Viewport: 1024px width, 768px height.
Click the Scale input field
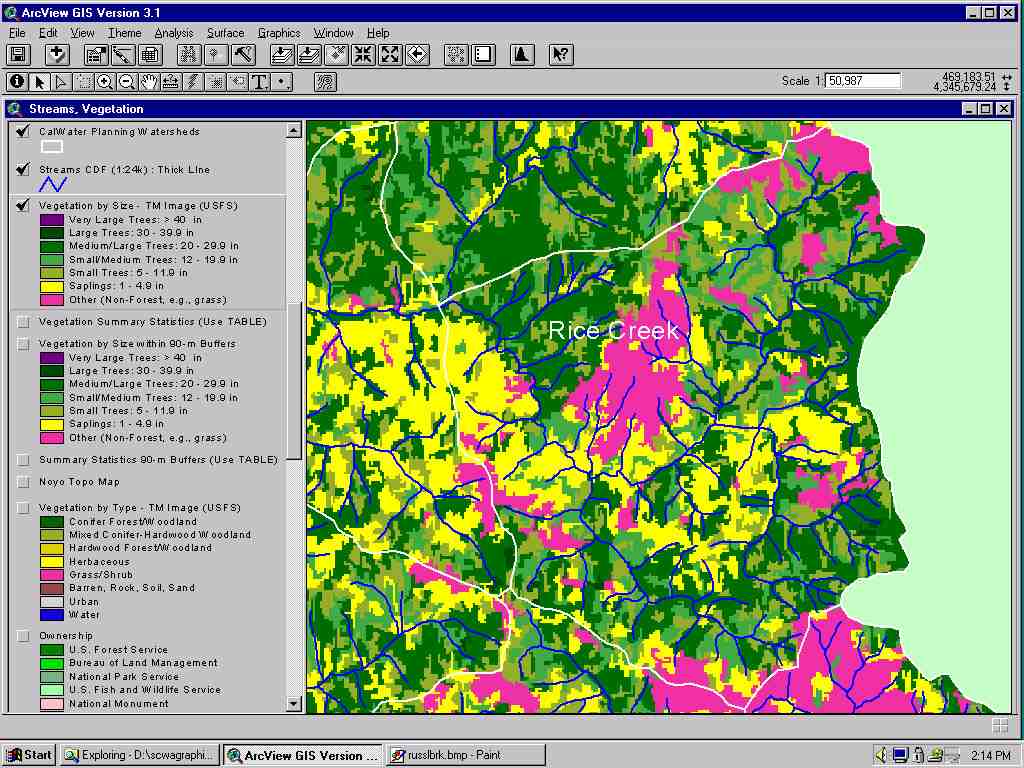click(863, 81)
